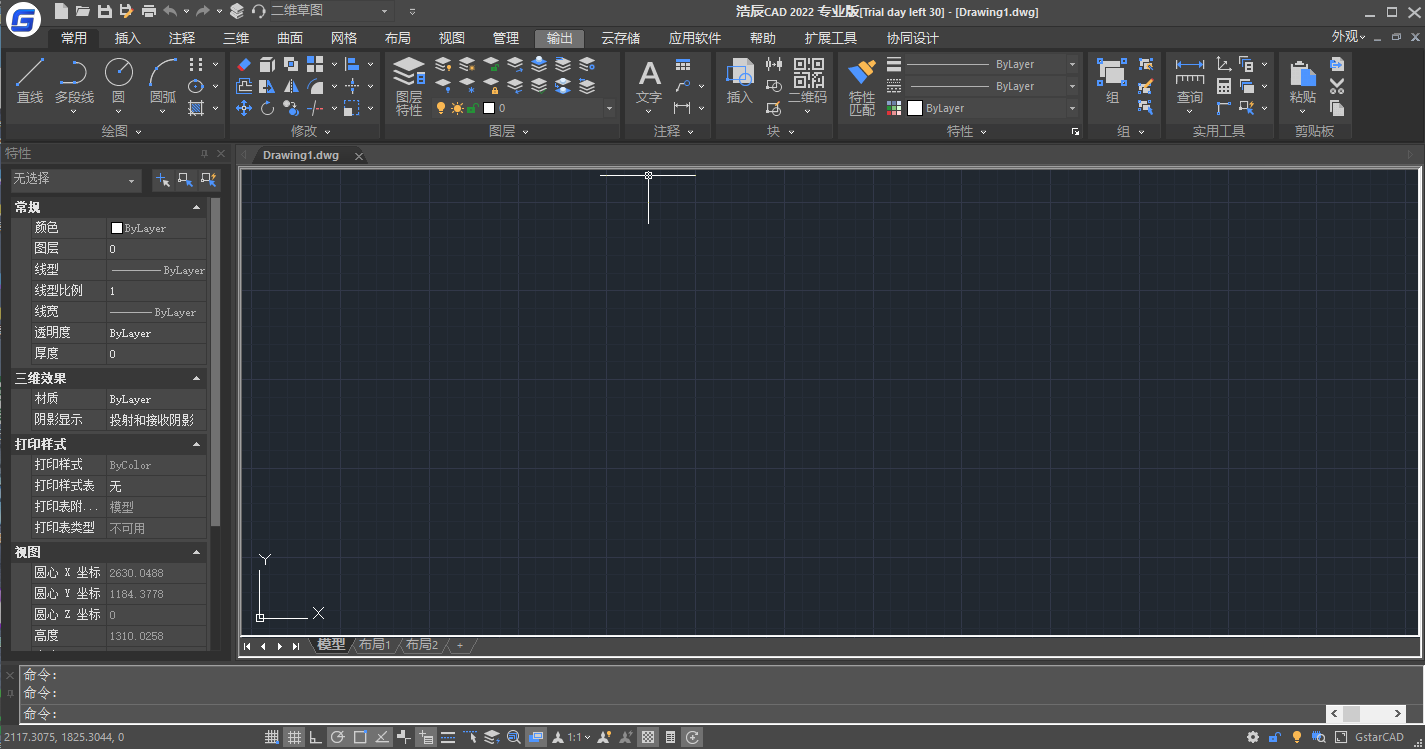Collapse the 三维效果 section
The height and width of the screenshot is (749, 1425).
point(196,378)
